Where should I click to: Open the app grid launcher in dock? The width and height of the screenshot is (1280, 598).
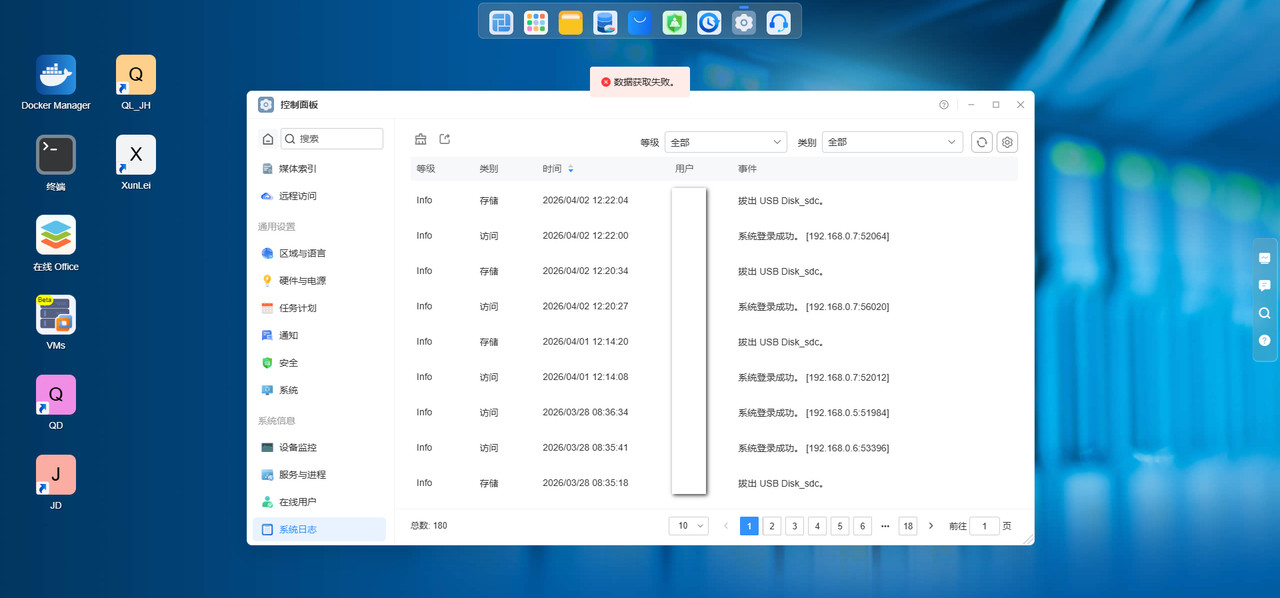pyautogui.click(x=536, y=22)
